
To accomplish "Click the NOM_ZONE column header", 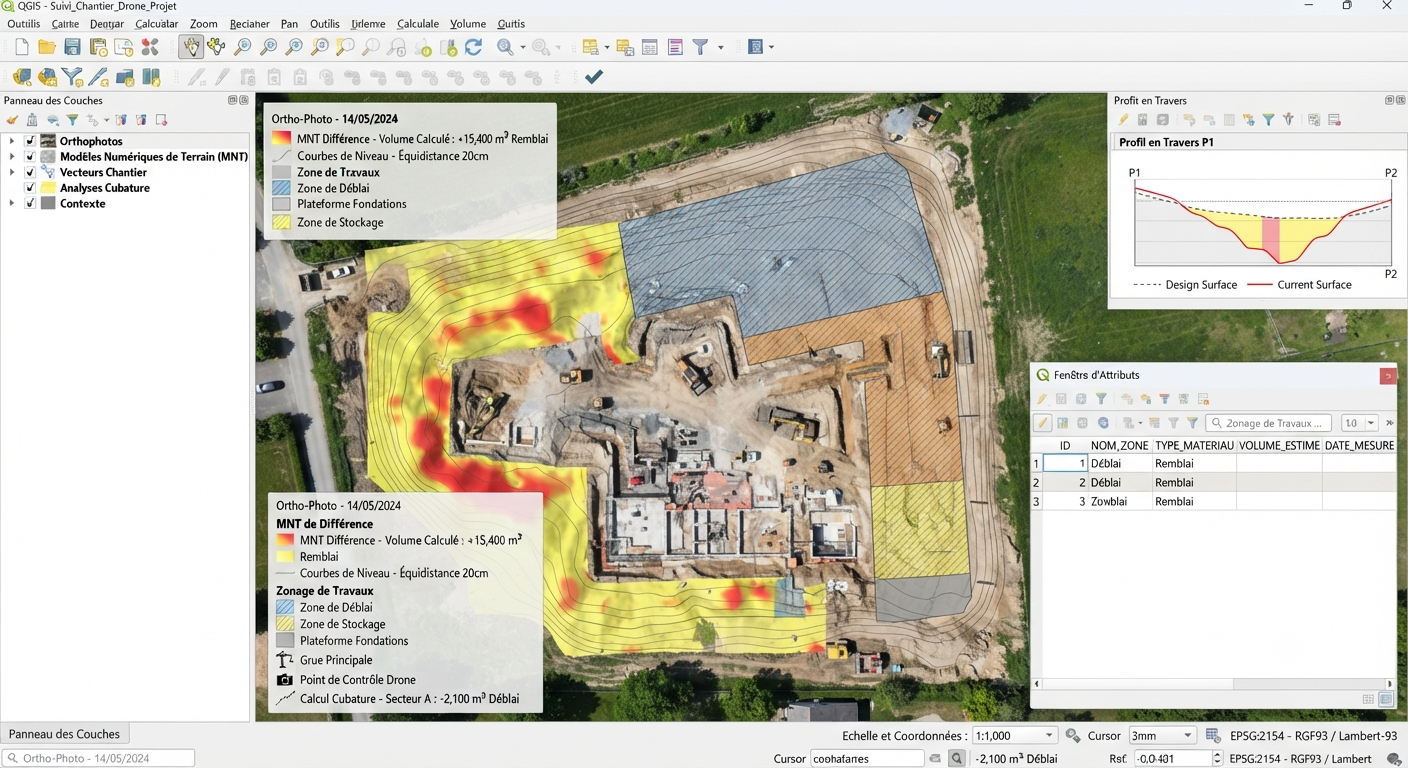I will [1119, 445].
